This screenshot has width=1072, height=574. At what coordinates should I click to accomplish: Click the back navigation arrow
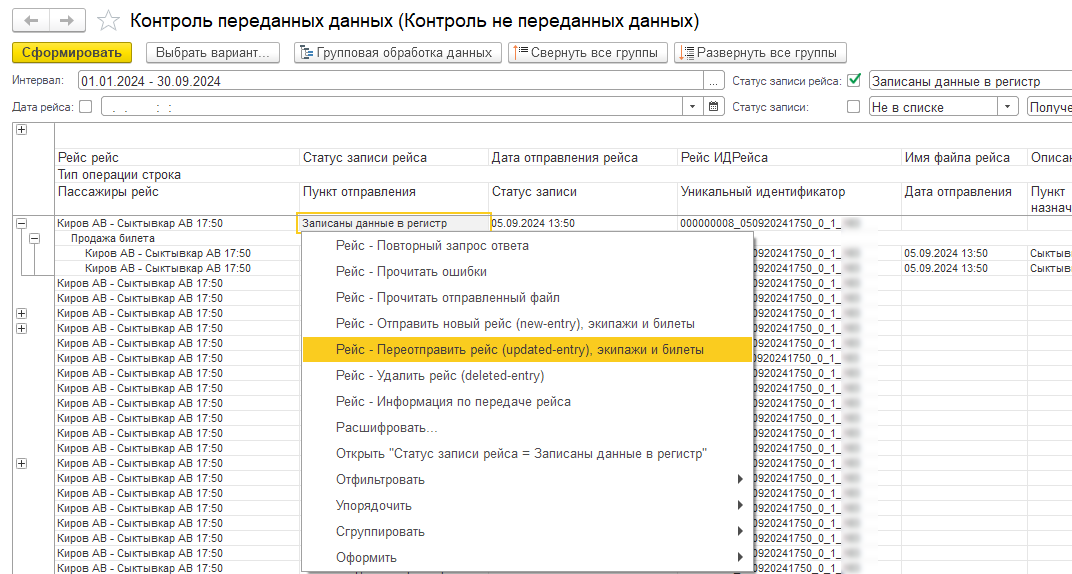click(31, 20)
